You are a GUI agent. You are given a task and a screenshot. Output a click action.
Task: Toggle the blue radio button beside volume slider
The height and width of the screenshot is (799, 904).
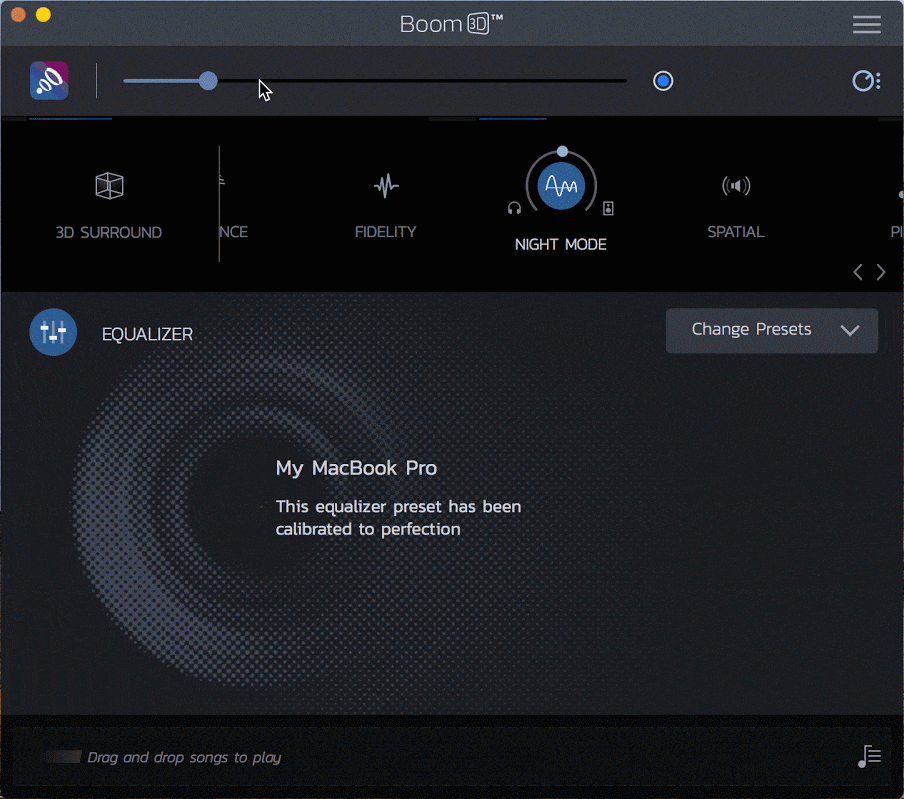(x=662, y=80)
